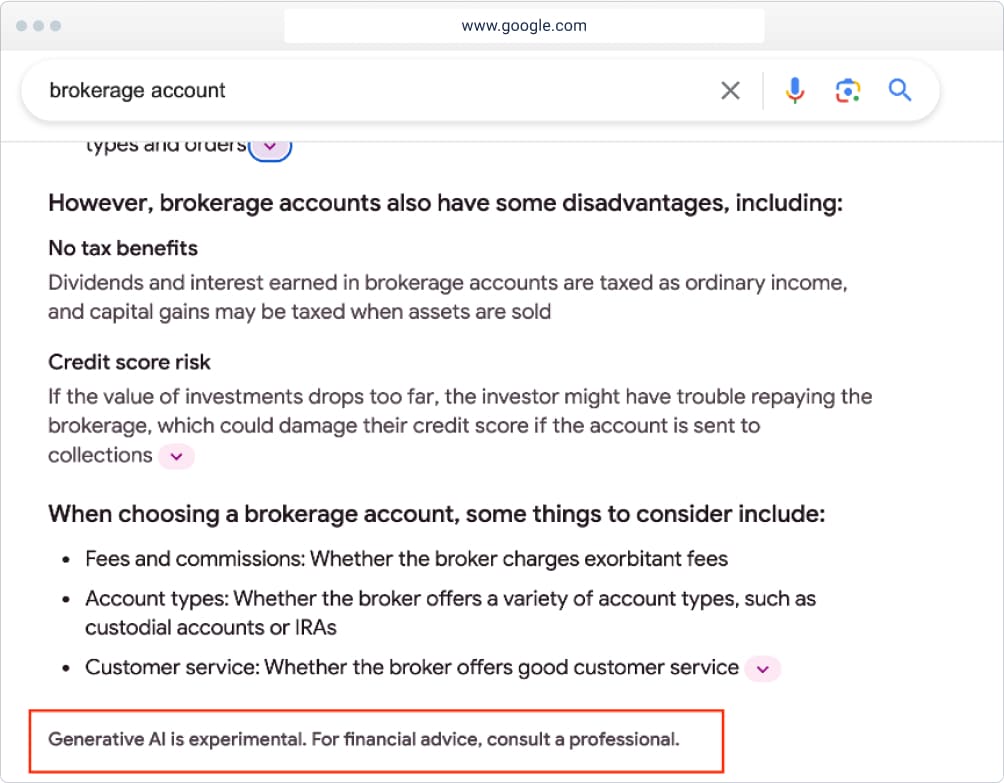Viewport: 1004px width, 783px height.
Task: Focus the www.google.com address bar
Action: [524, 26]
